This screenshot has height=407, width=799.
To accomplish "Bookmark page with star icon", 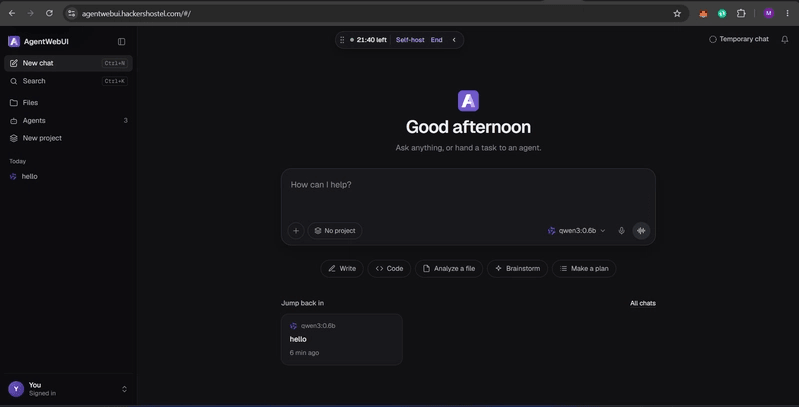I will point(677,14).
